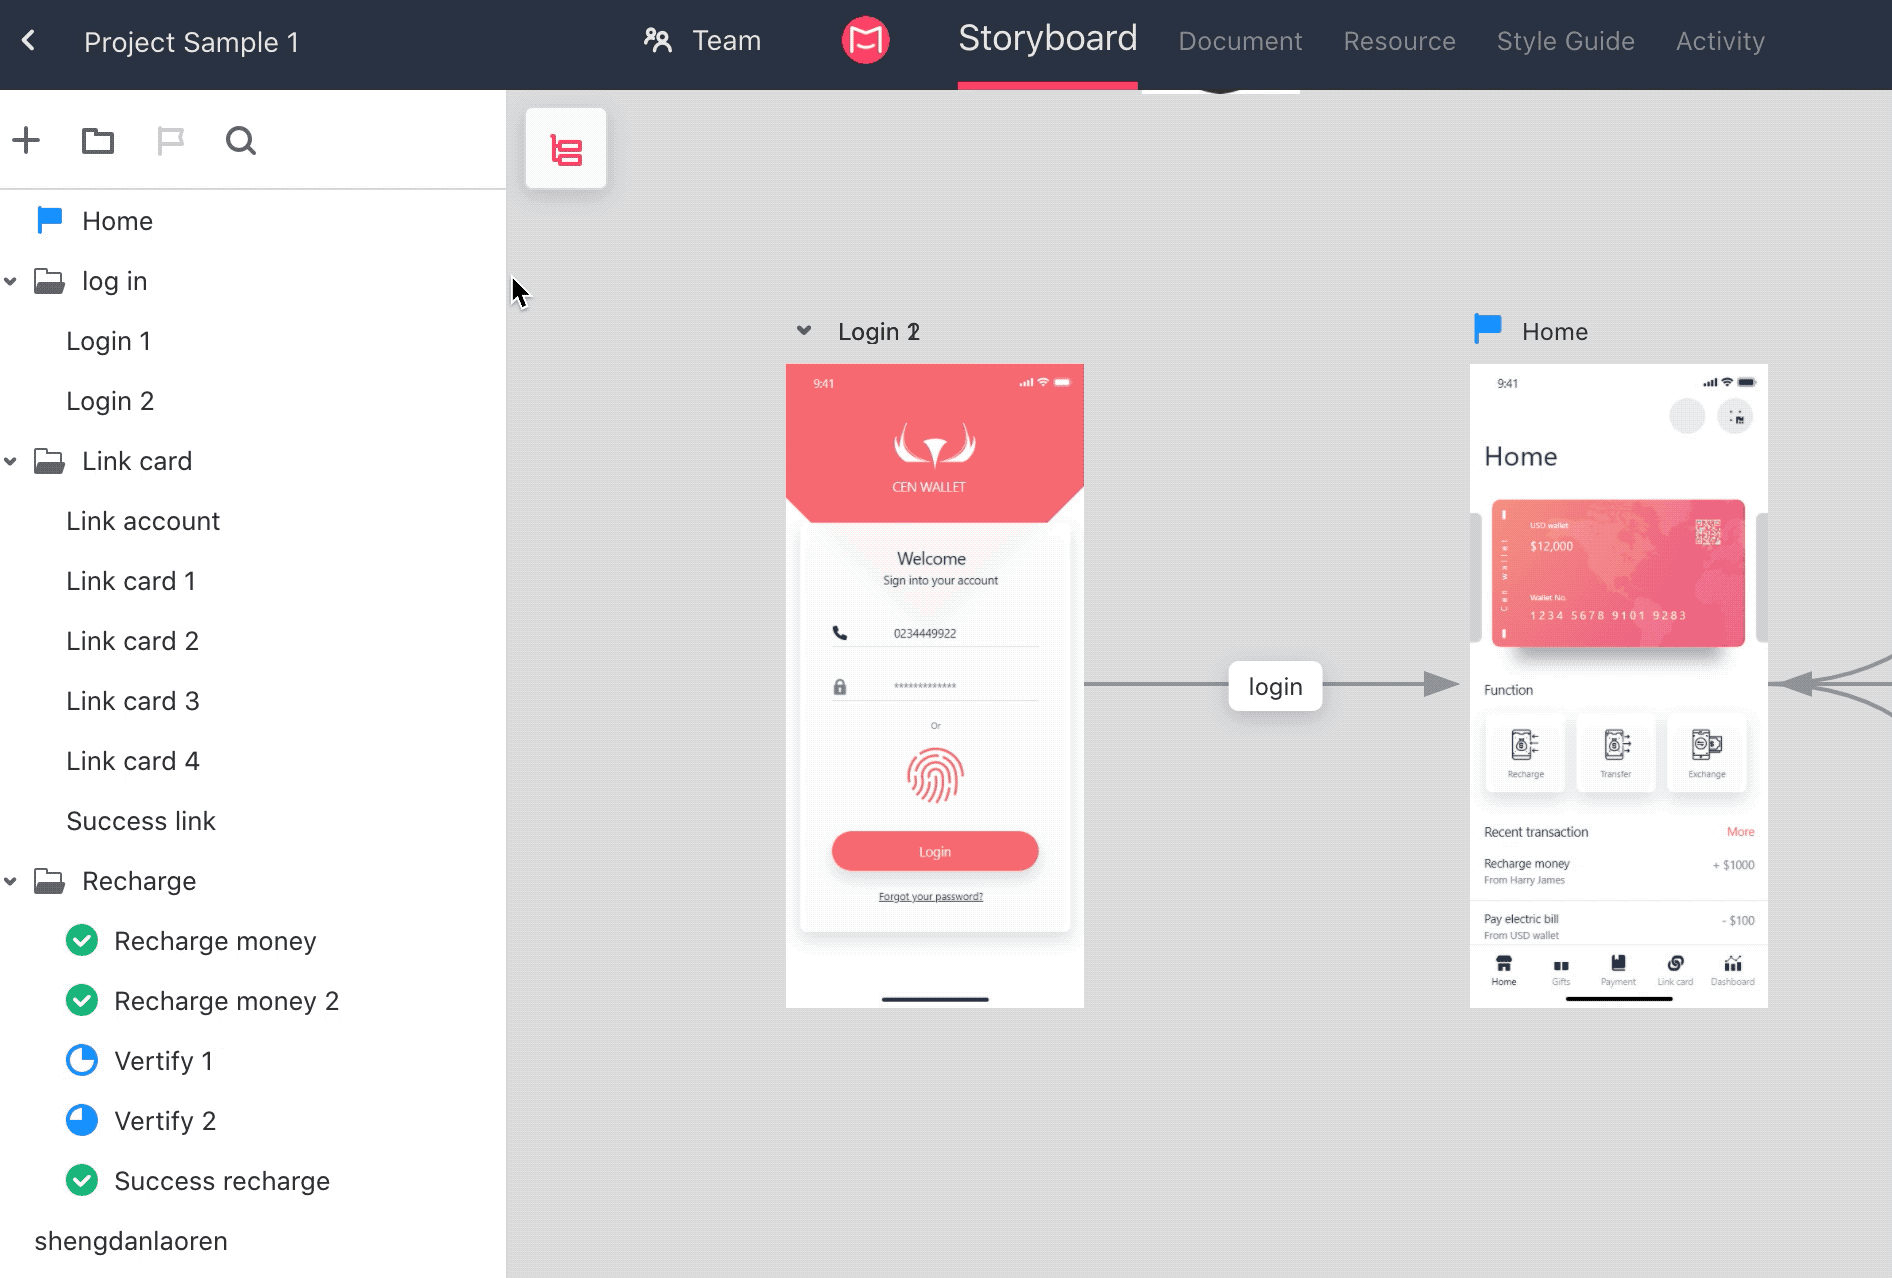This screenshot has height=1278, width=1892.
Task: Click Forgot your password link in mockup
Action: point(931,896)
